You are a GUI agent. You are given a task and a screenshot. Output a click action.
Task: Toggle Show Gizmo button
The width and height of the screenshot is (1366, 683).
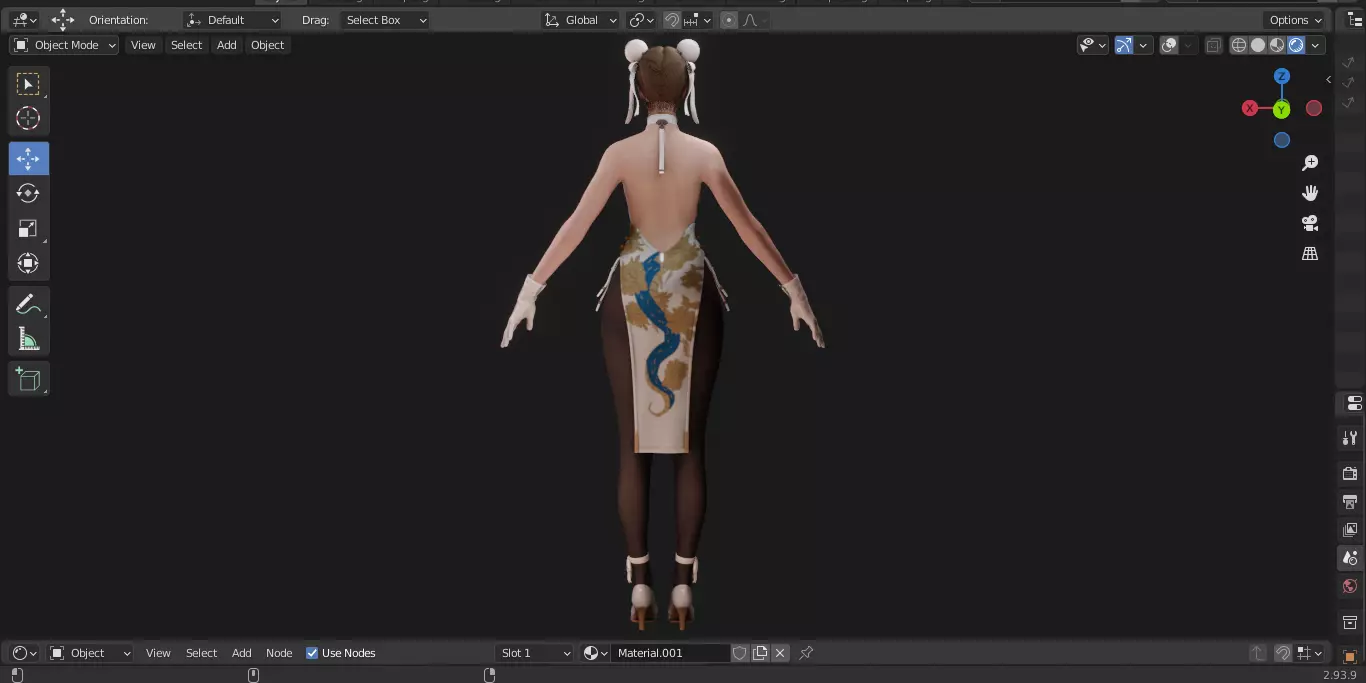[x=1124, y=45]
